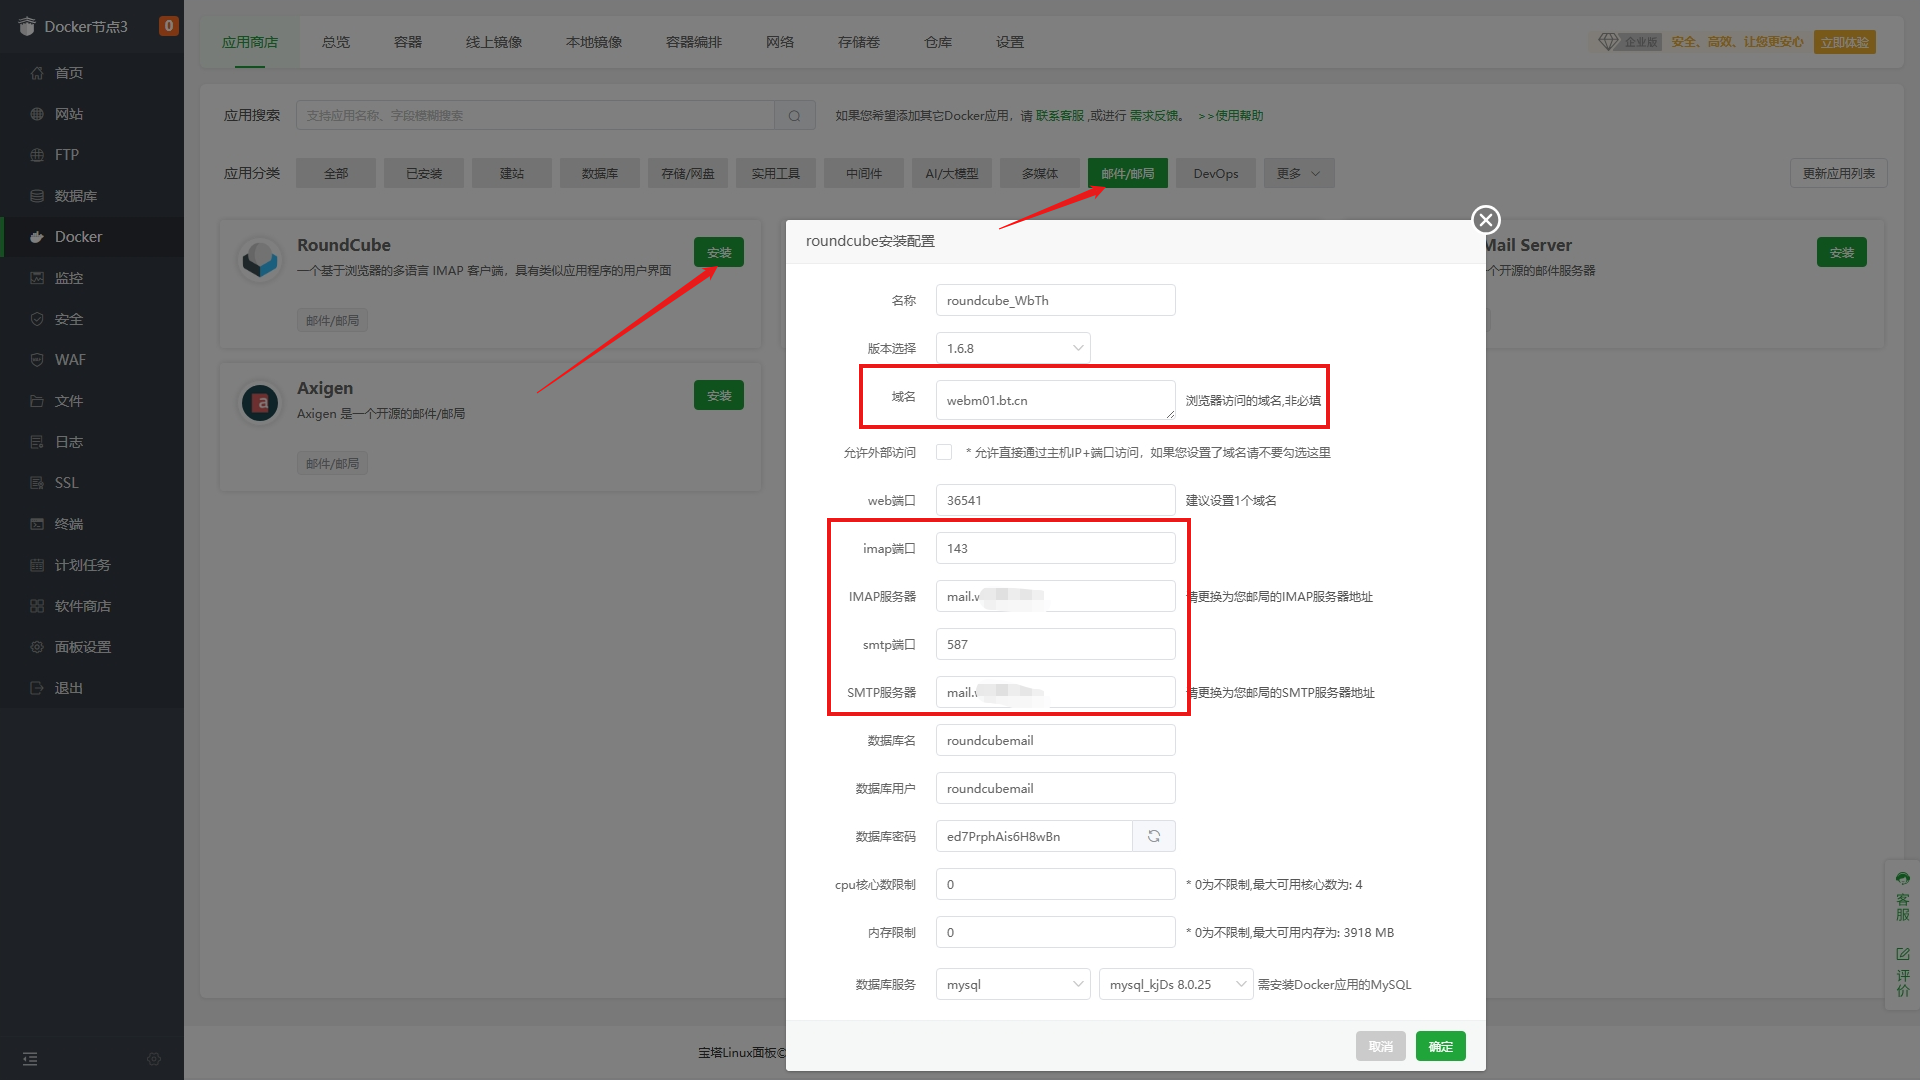Close the roundcube install dialog
Viewport: 1920px width, 1080px height.
tap(1486, 220)
